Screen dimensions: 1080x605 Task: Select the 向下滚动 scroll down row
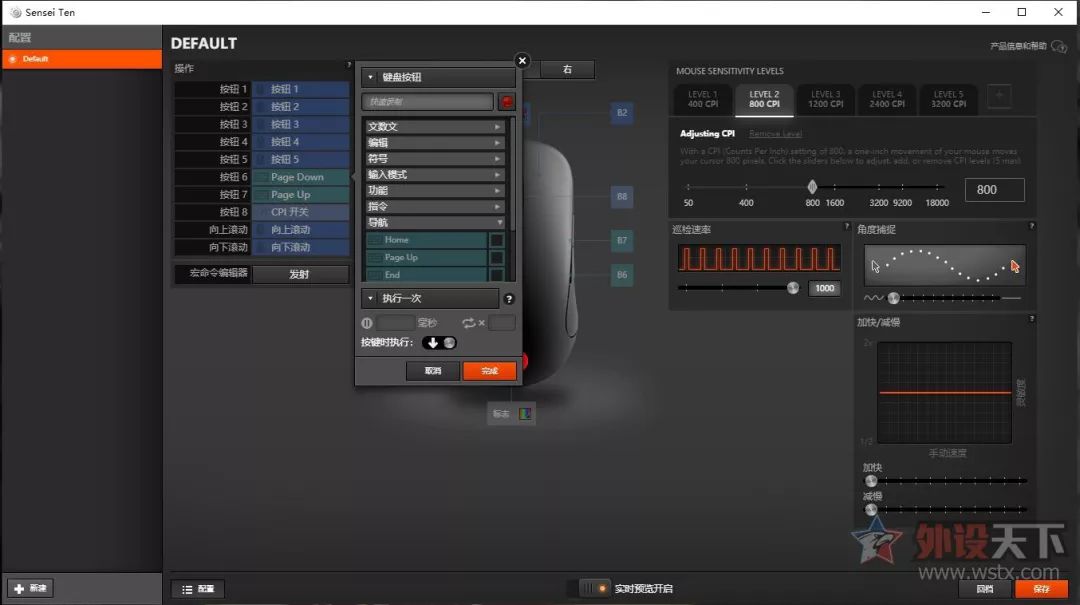pos(262,247)
